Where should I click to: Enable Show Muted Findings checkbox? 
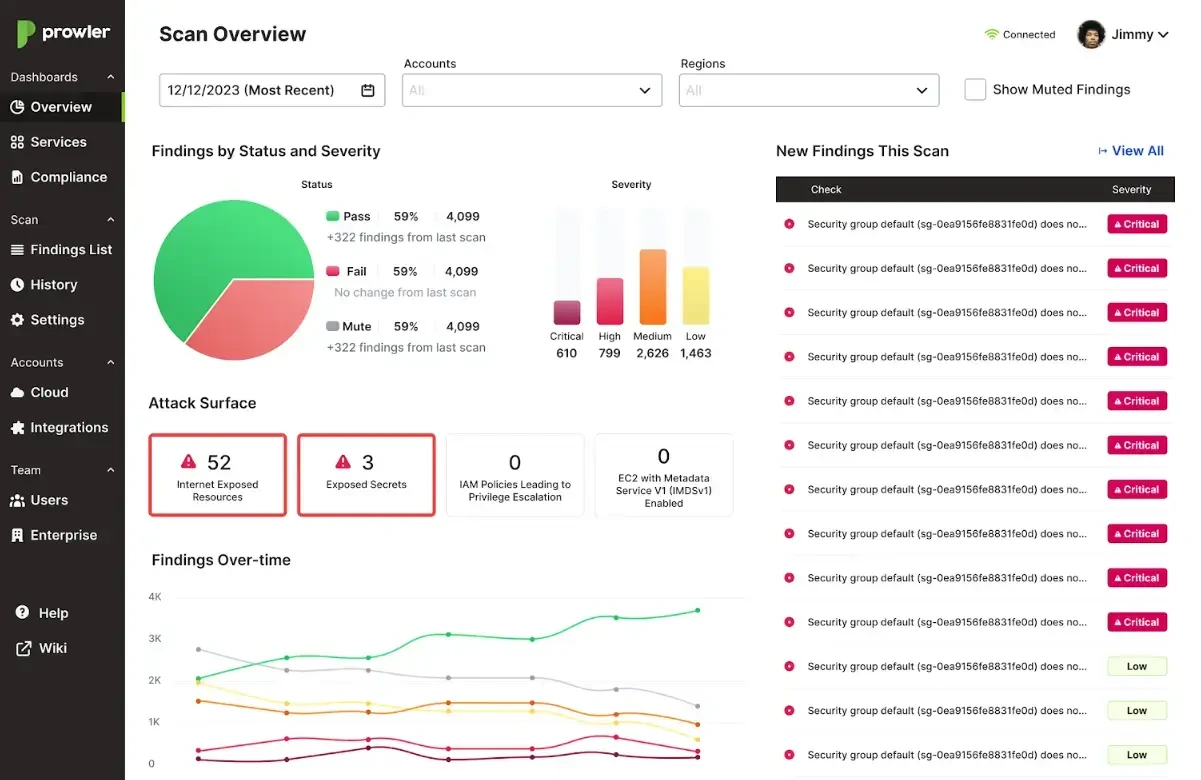point(975,89)
